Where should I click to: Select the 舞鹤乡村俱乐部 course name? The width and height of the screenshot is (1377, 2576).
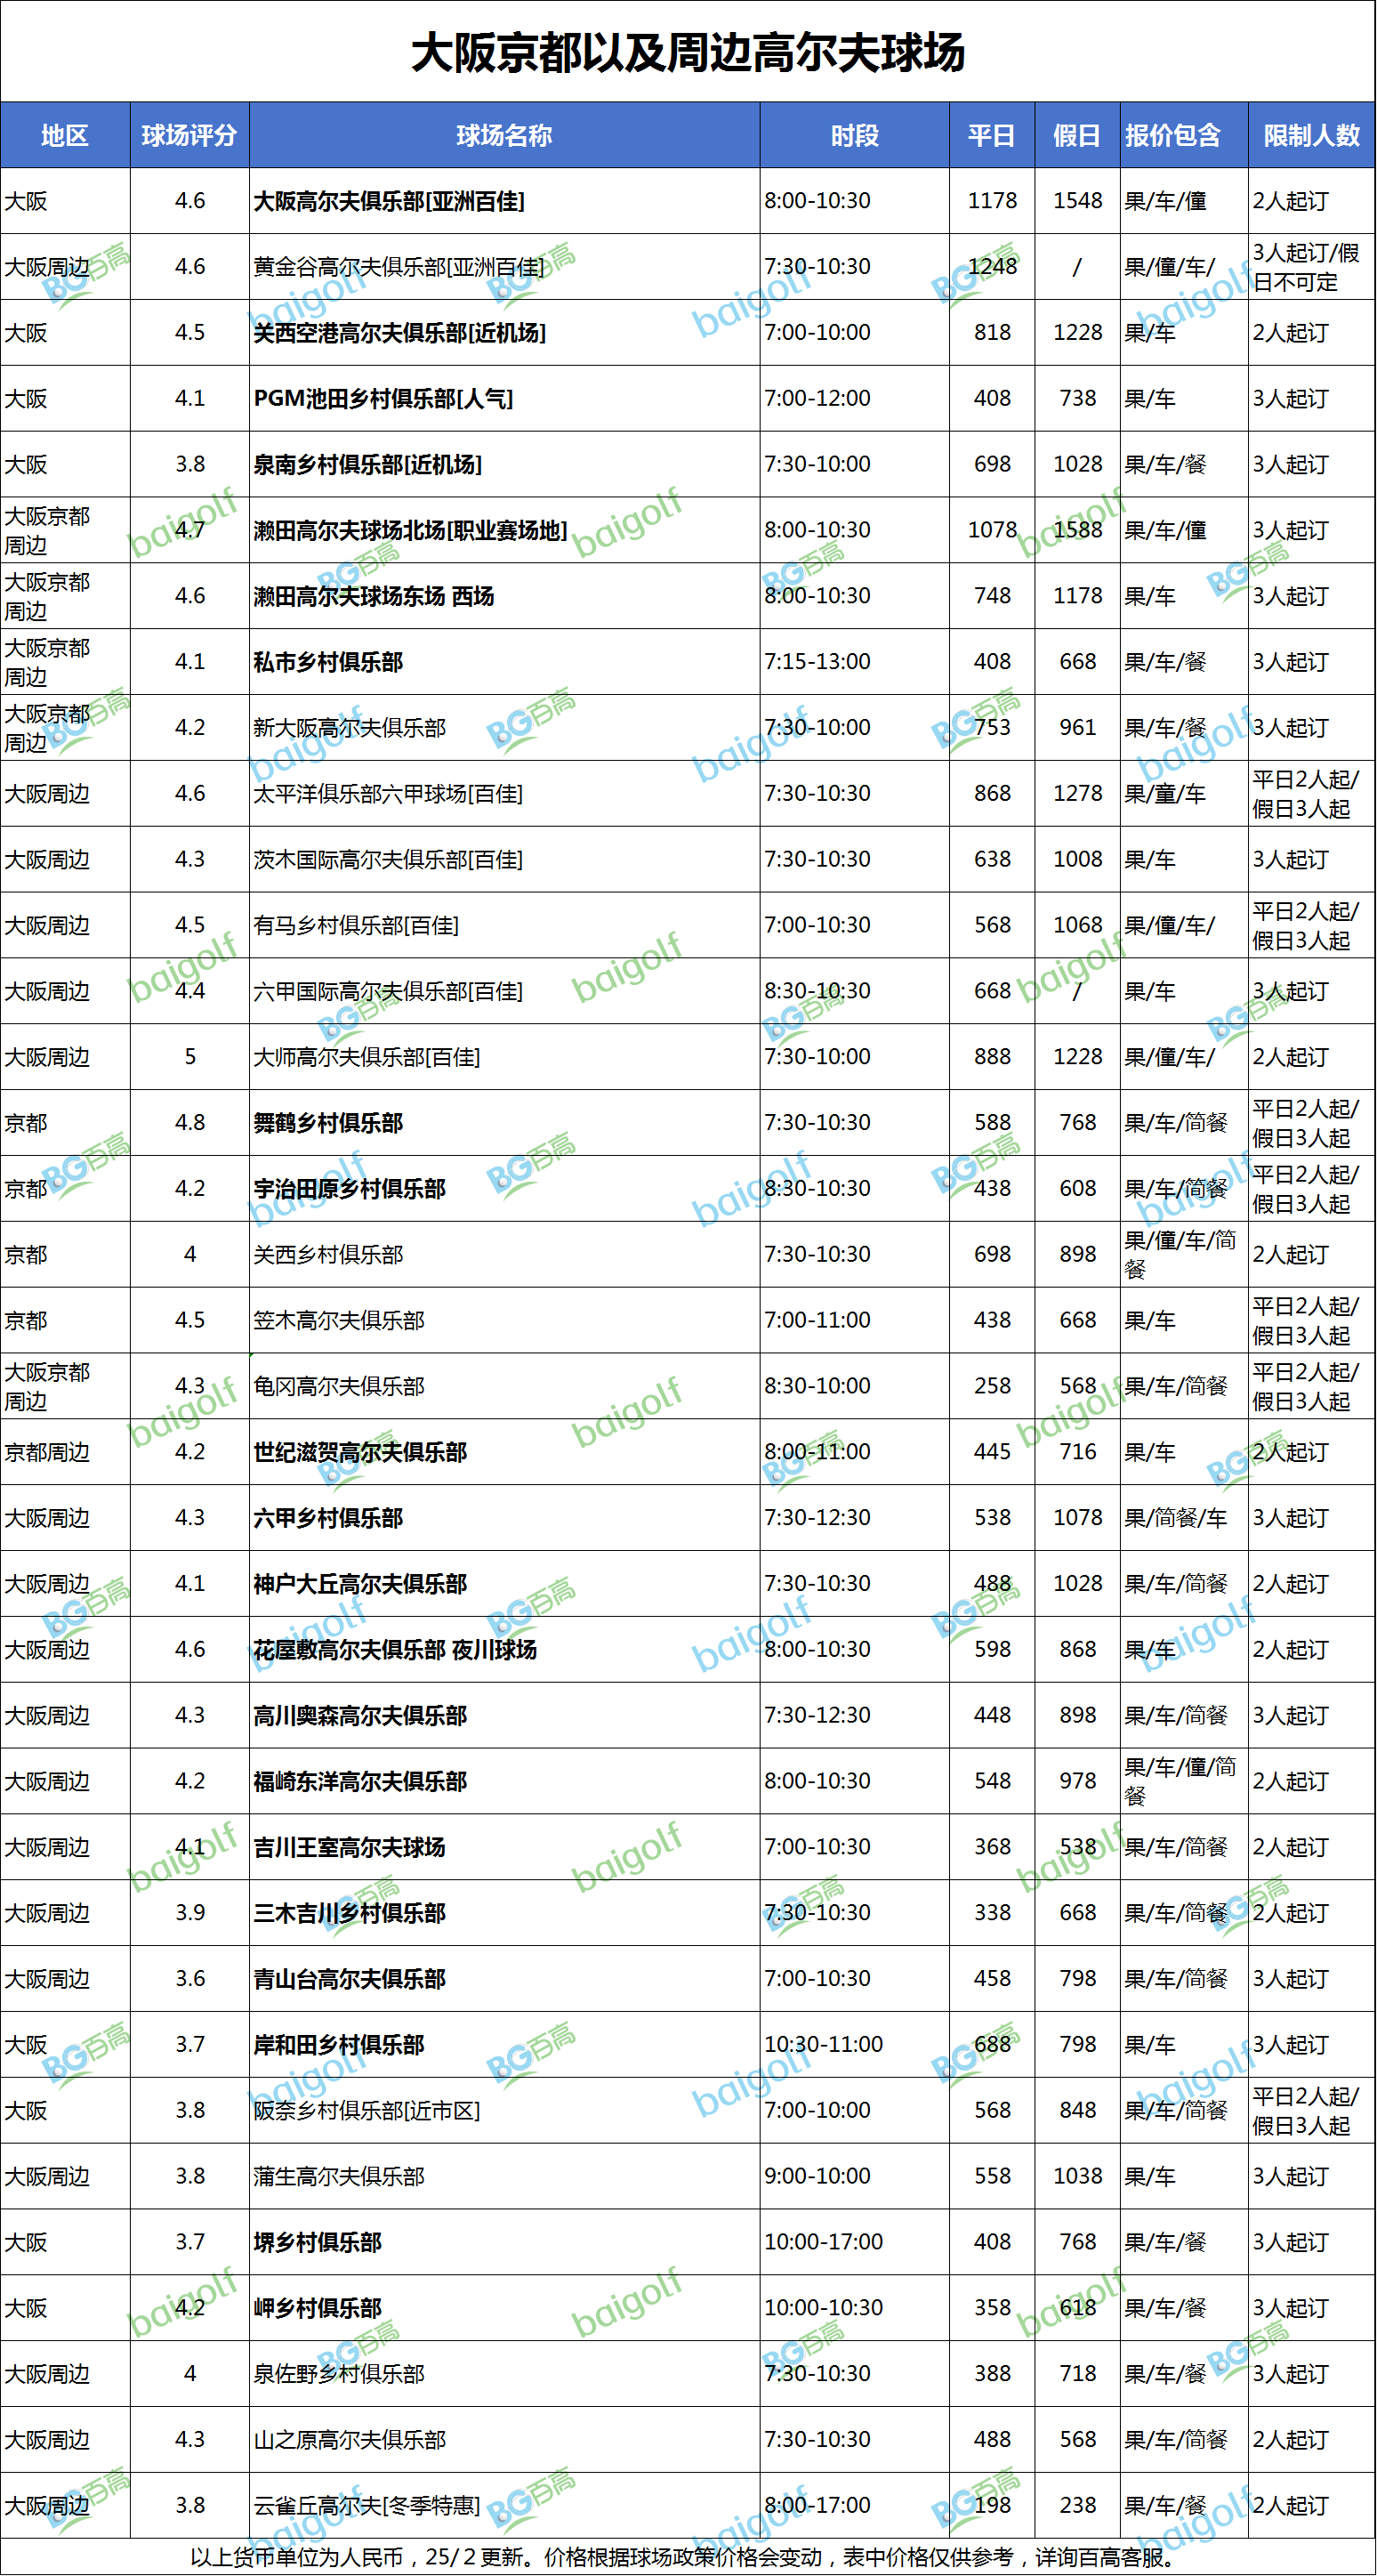(328, 1123)
